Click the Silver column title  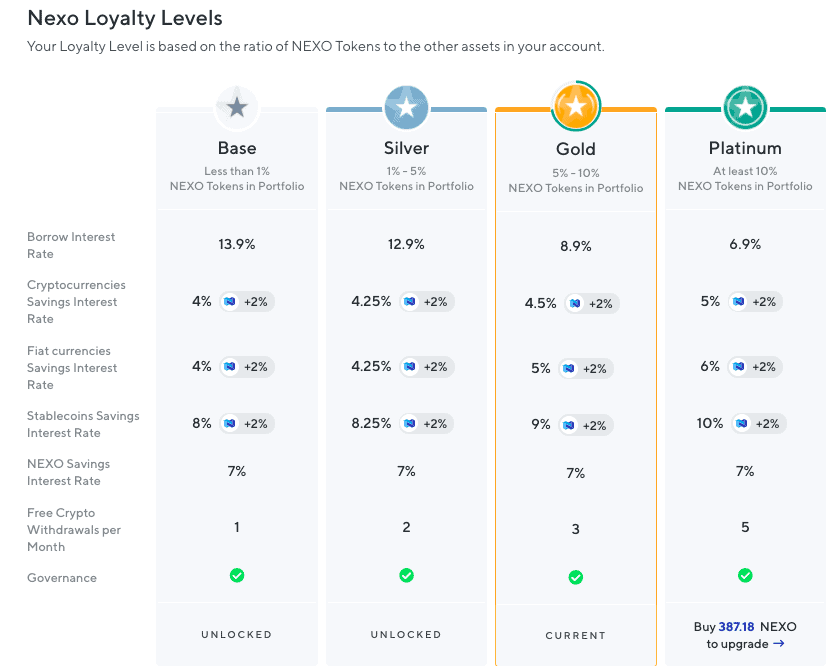[406, 148]
